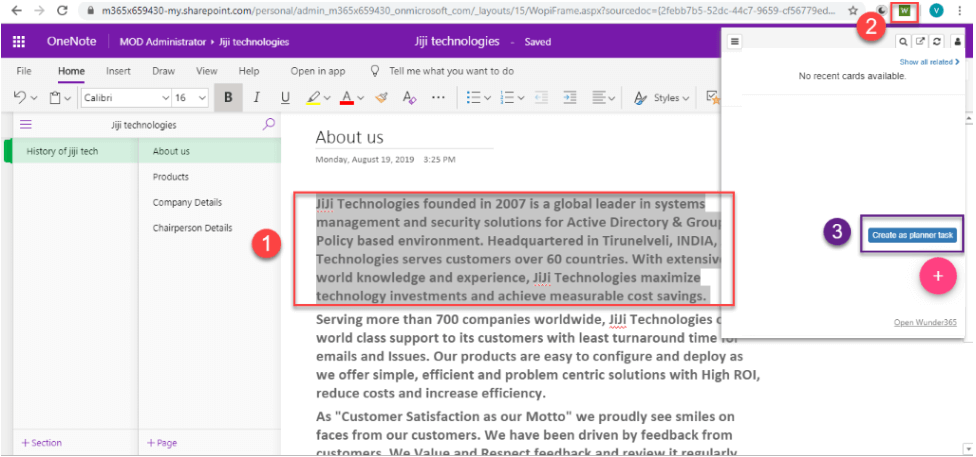976x457 pixels.
Task: Toggle Italic formatting
Action: [256, 98]
